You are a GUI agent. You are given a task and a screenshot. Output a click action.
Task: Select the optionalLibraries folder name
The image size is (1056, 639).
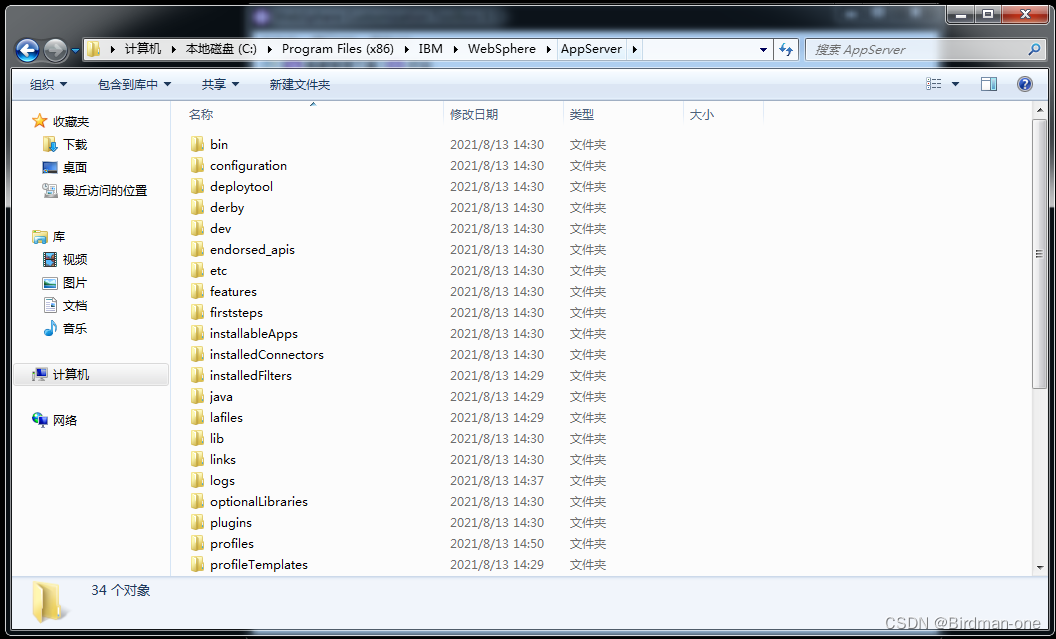(259, 502)
